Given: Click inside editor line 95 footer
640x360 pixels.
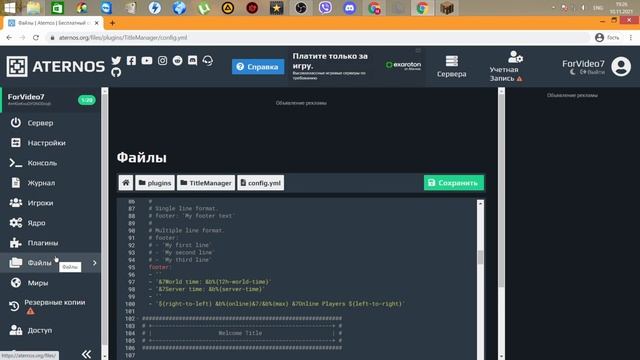Looking at the screenshot, I should pyautogui.click(x=160, y=267).
